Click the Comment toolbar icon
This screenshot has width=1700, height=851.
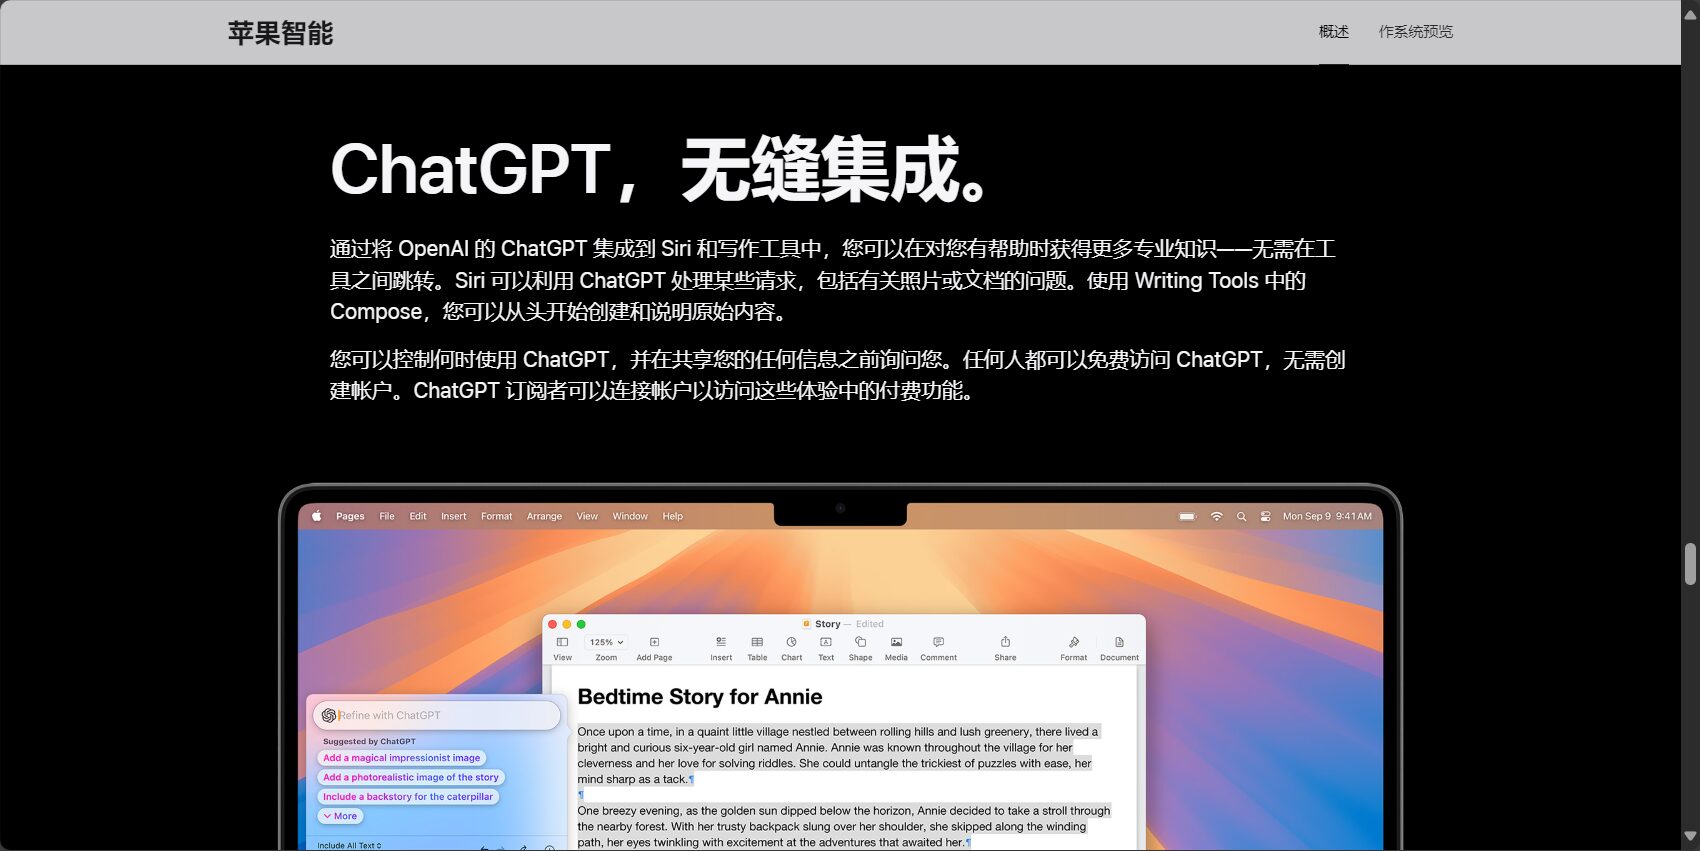[938, 642]
